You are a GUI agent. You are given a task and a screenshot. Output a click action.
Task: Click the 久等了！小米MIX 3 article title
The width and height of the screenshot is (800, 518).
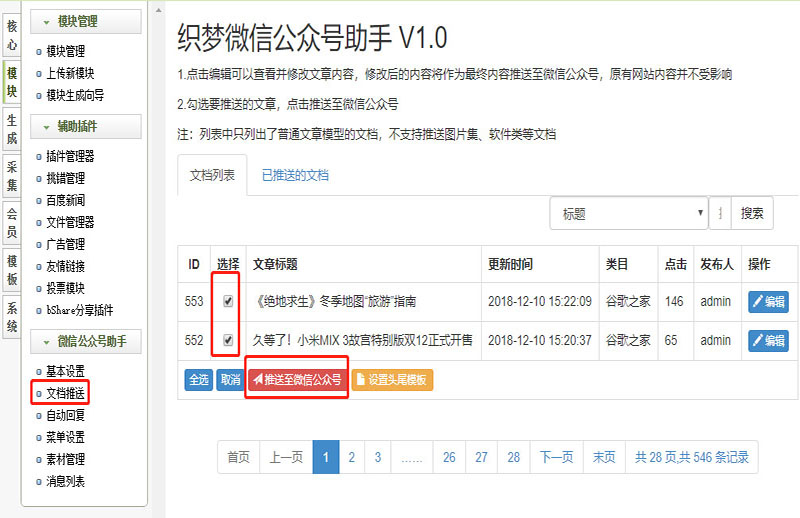pos(362,340)
